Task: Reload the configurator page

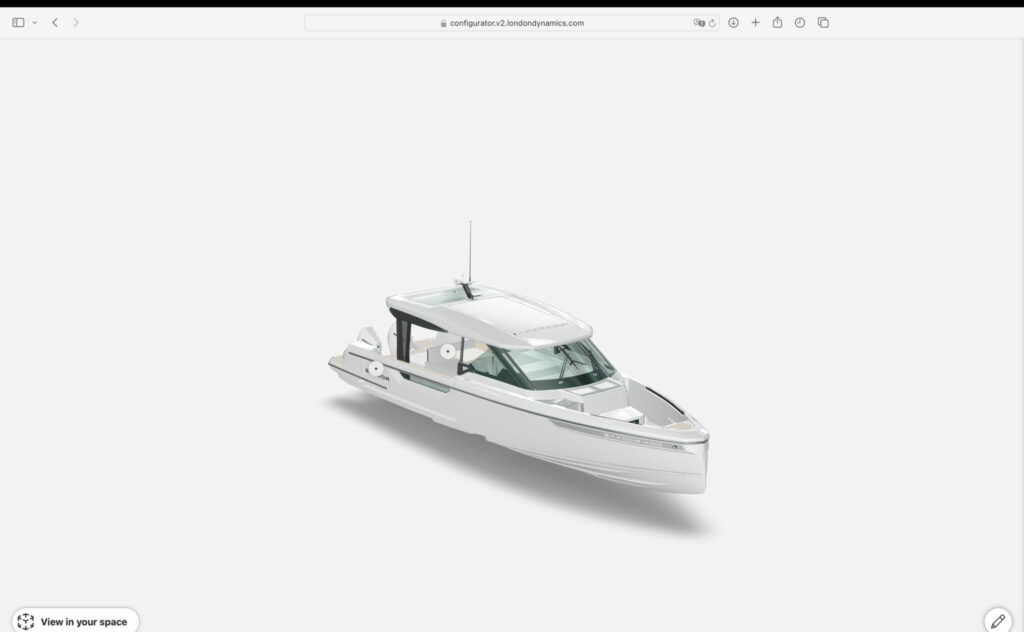Action: point(712,22)
